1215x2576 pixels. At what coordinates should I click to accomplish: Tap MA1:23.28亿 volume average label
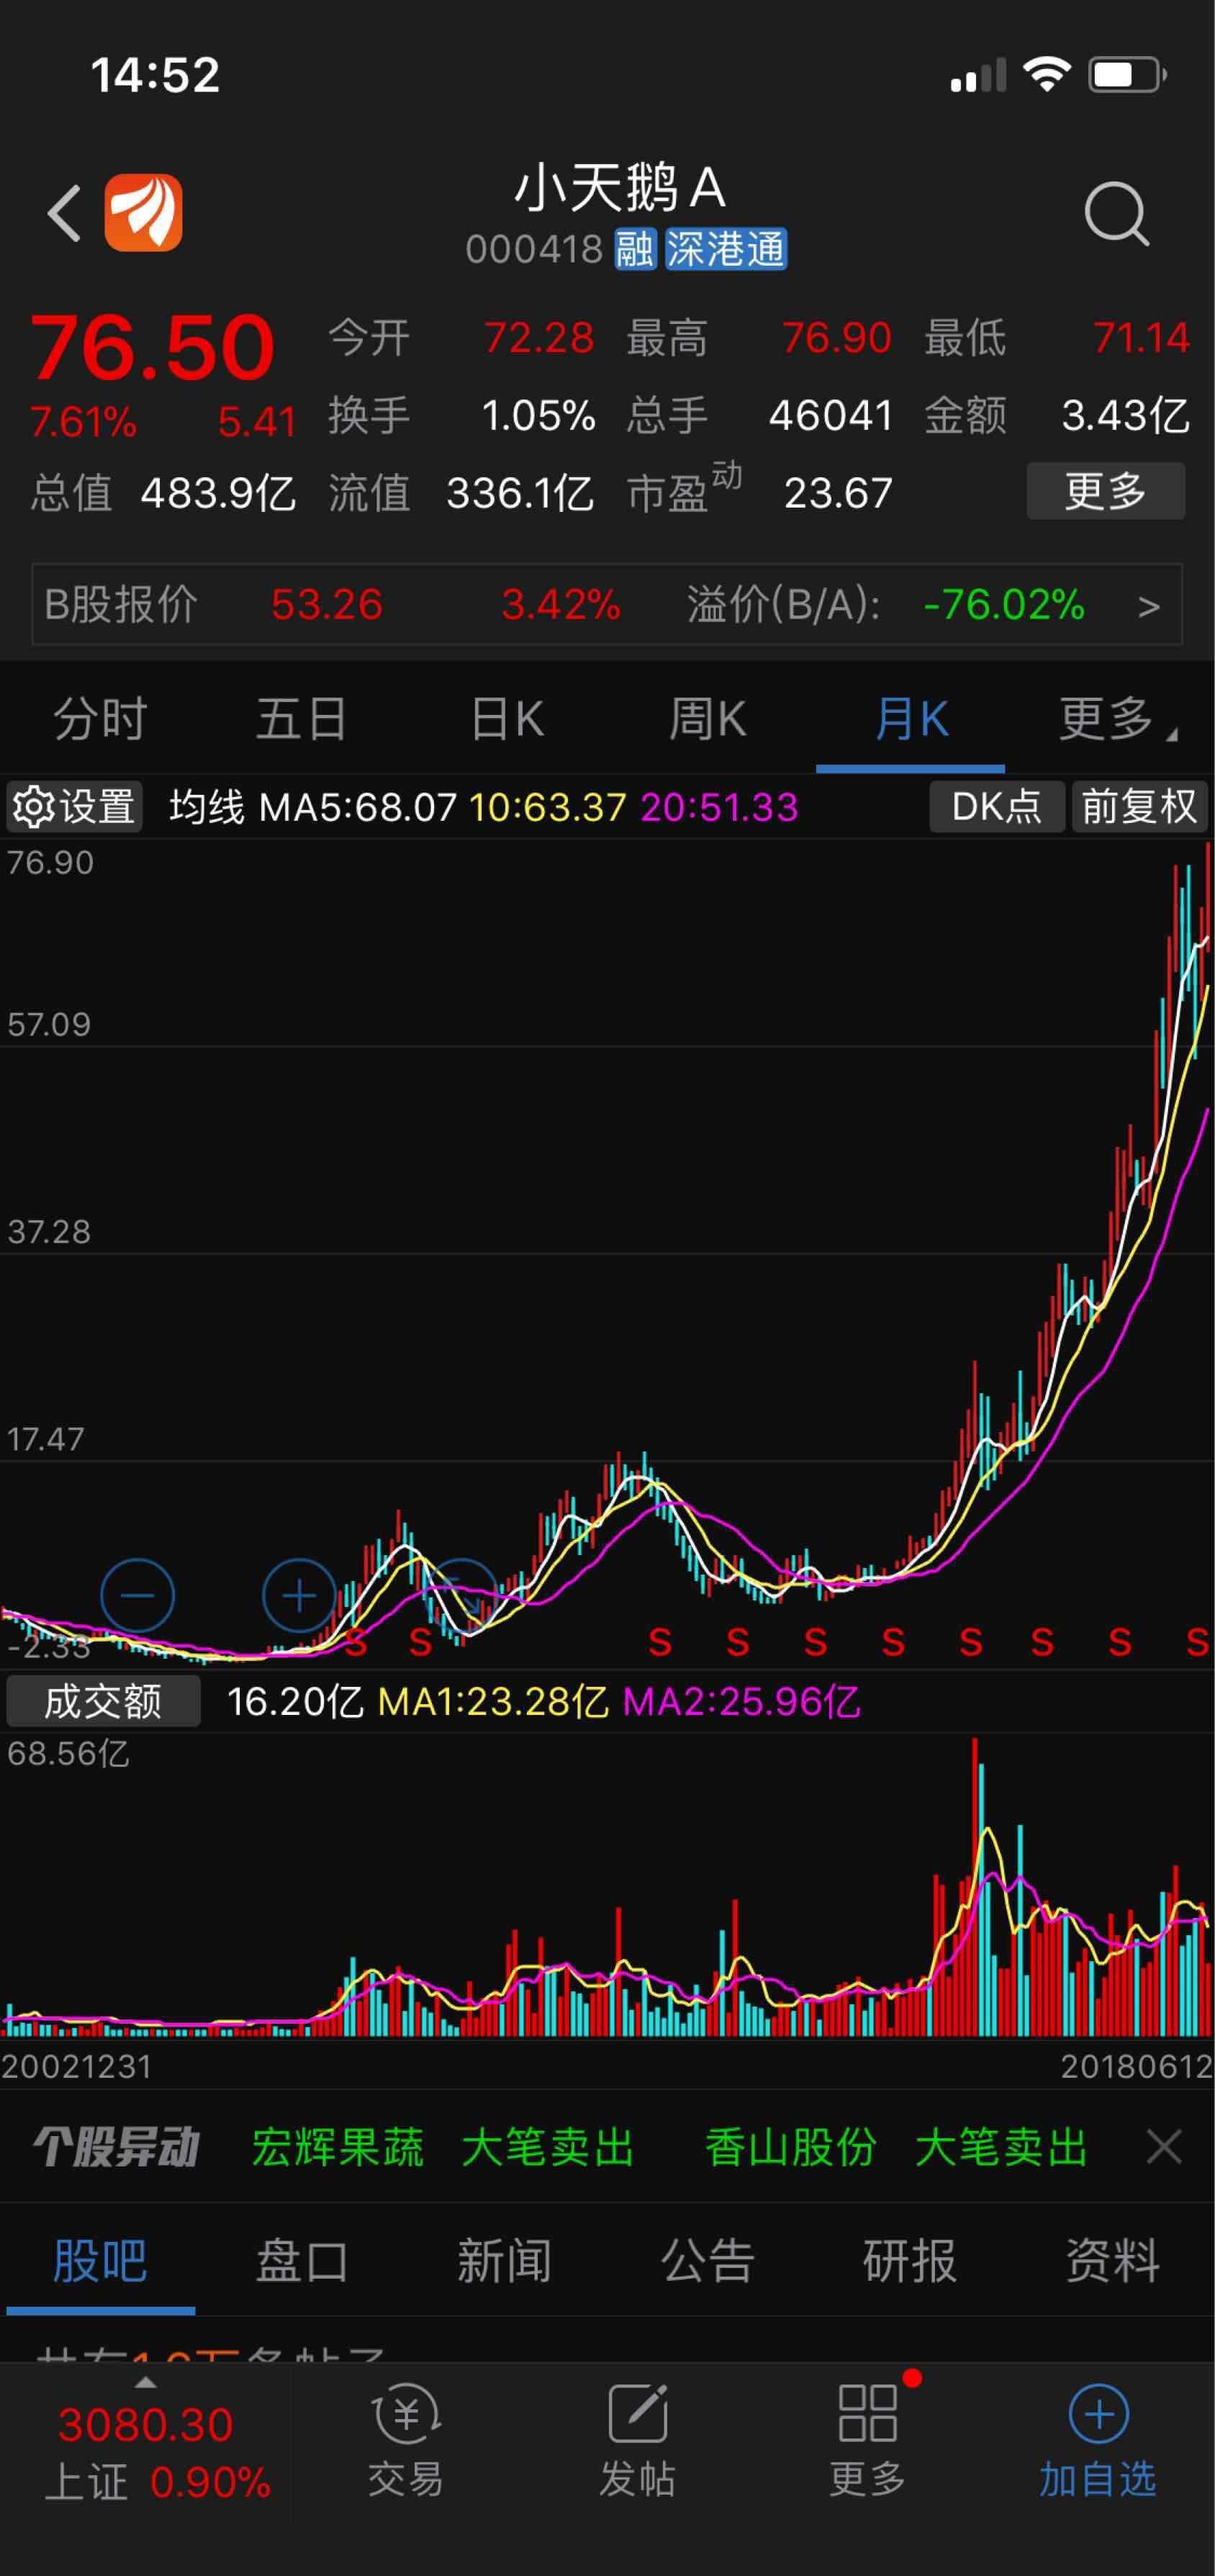pos(493,1701)
